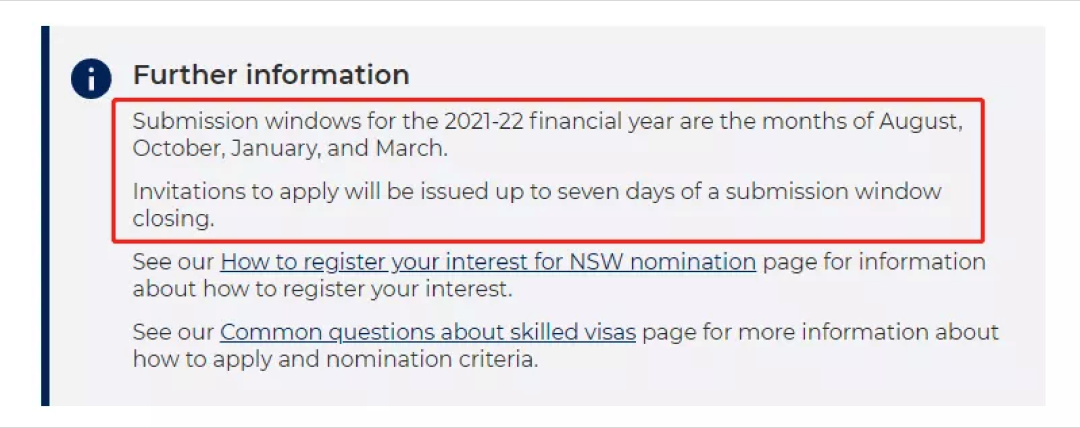This screenshot has height=428, width=1080.
Task: Click See our preceding the Common questions link
Action: tap(174, 332)
